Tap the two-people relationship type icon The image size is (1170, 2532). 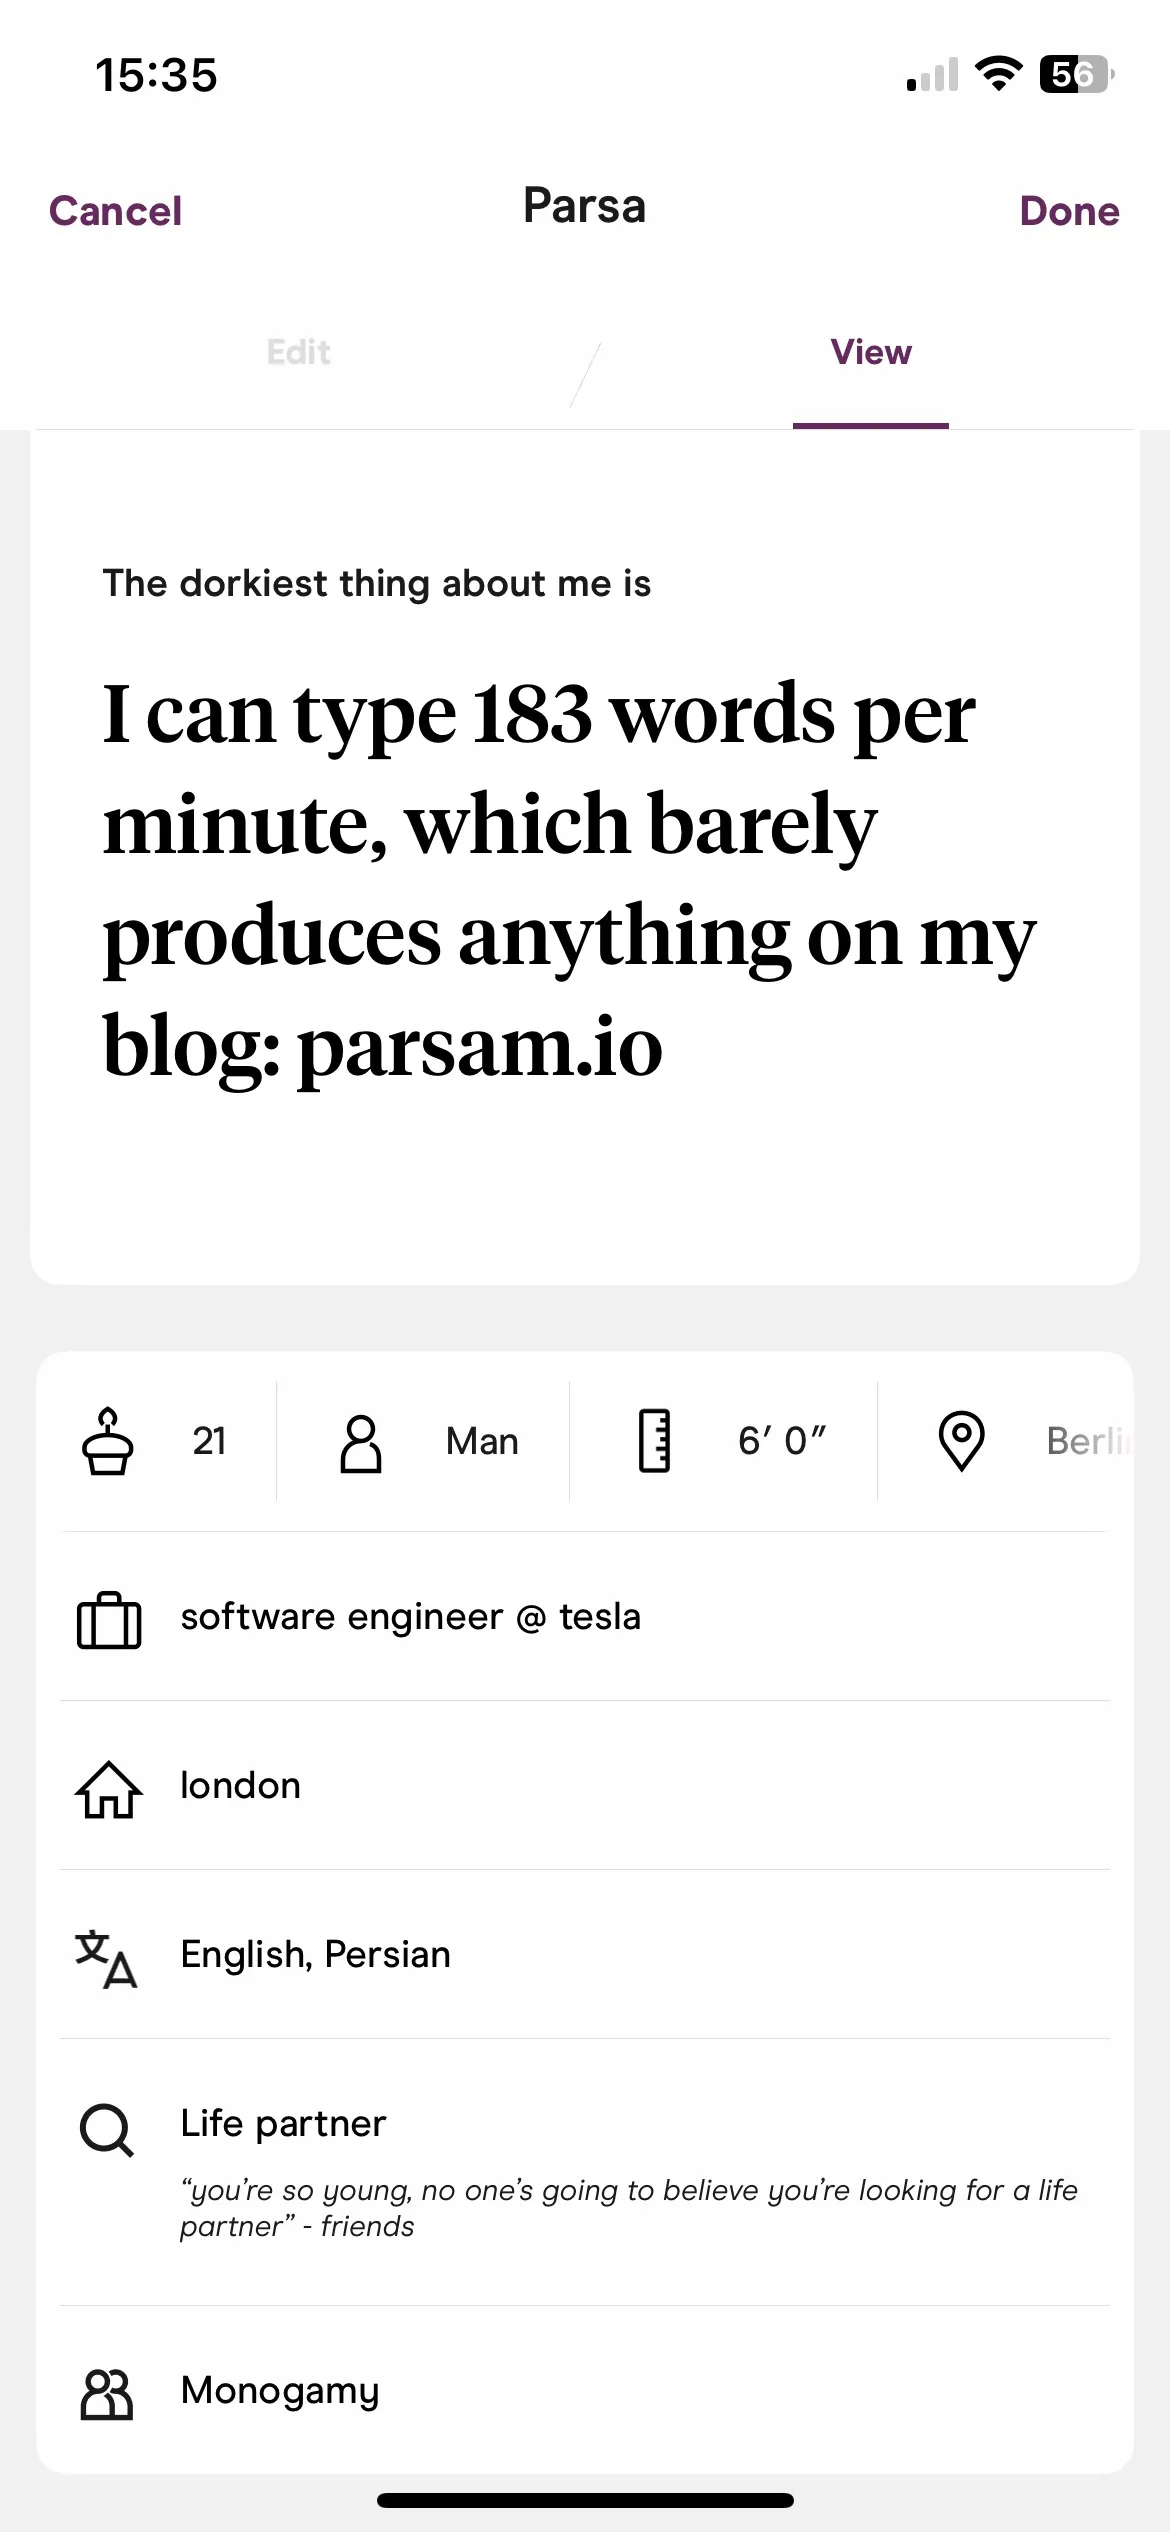pos(107,2394)
